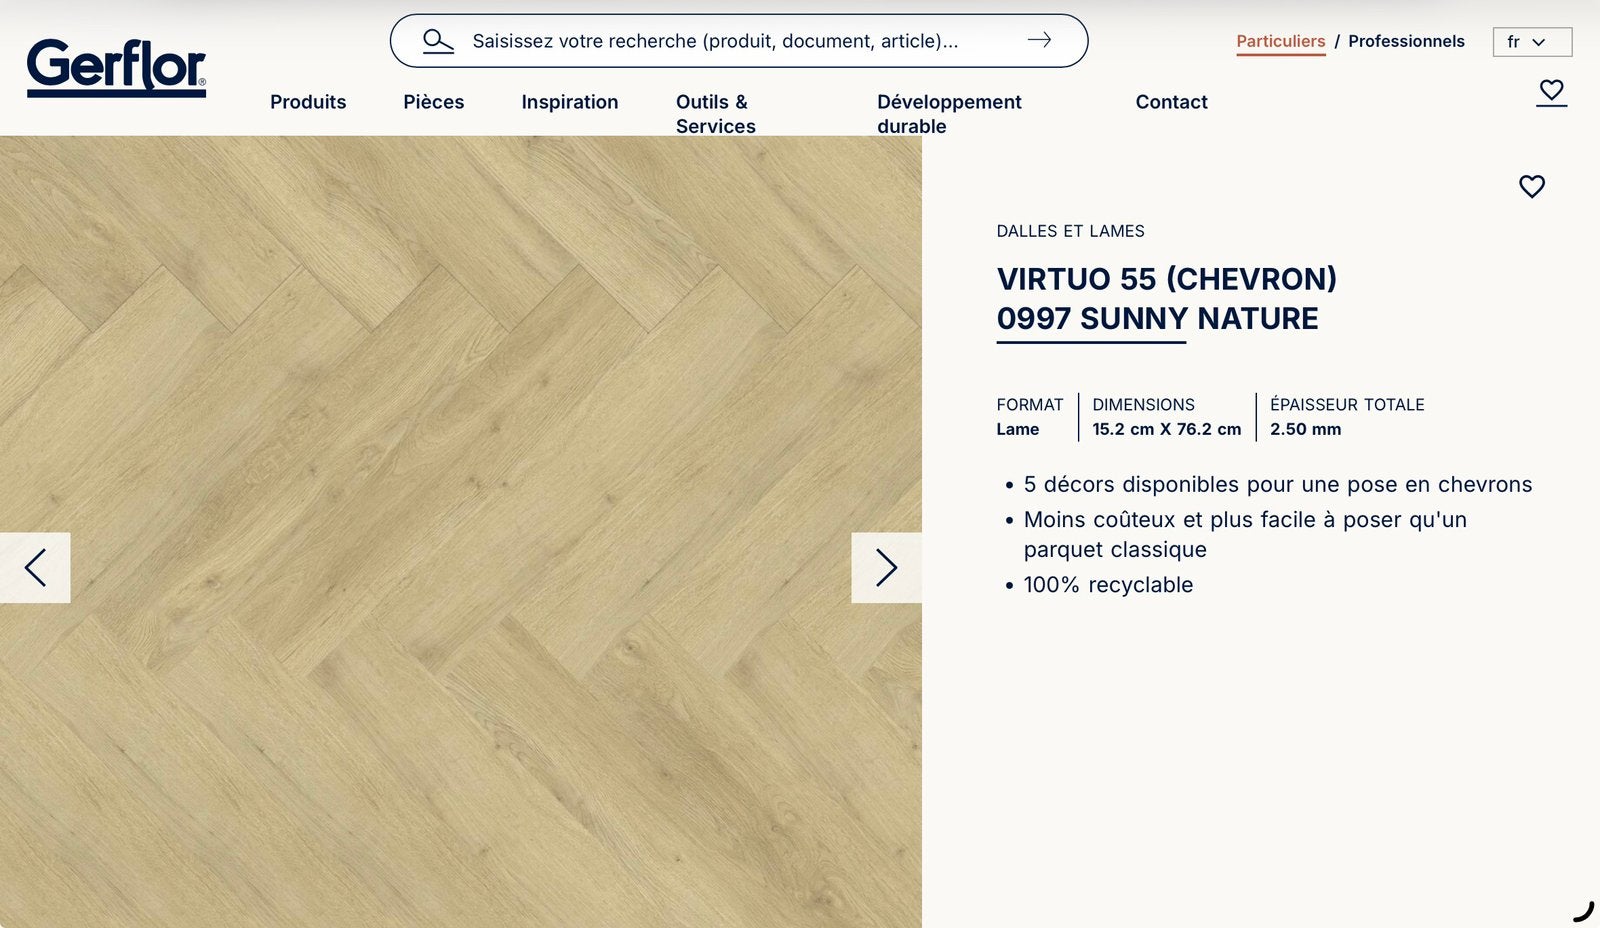
Task: Click the DALLES ET LAMES category label
Action: click(1070, 231)
